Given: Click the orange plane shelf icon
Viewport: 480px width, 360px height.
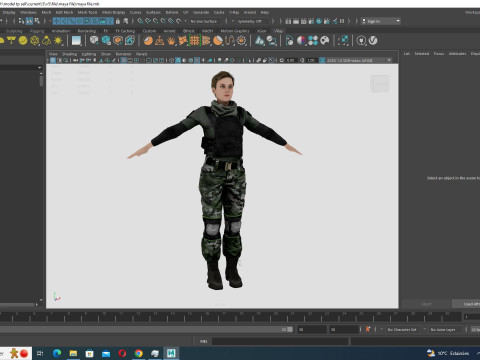Looking at the screenshot, I should (160, 41).
